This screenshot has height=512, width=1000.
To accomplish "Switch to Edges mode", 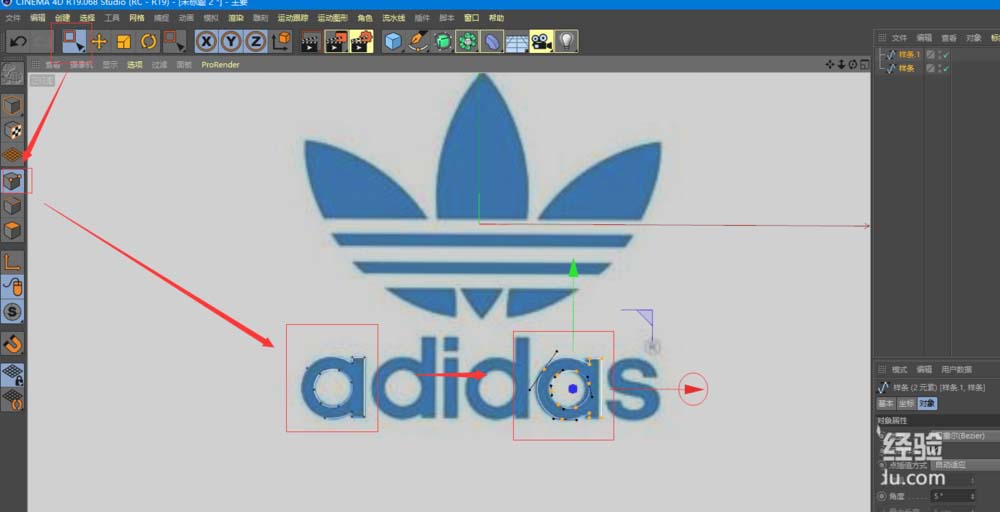I will tap(13, 207).
